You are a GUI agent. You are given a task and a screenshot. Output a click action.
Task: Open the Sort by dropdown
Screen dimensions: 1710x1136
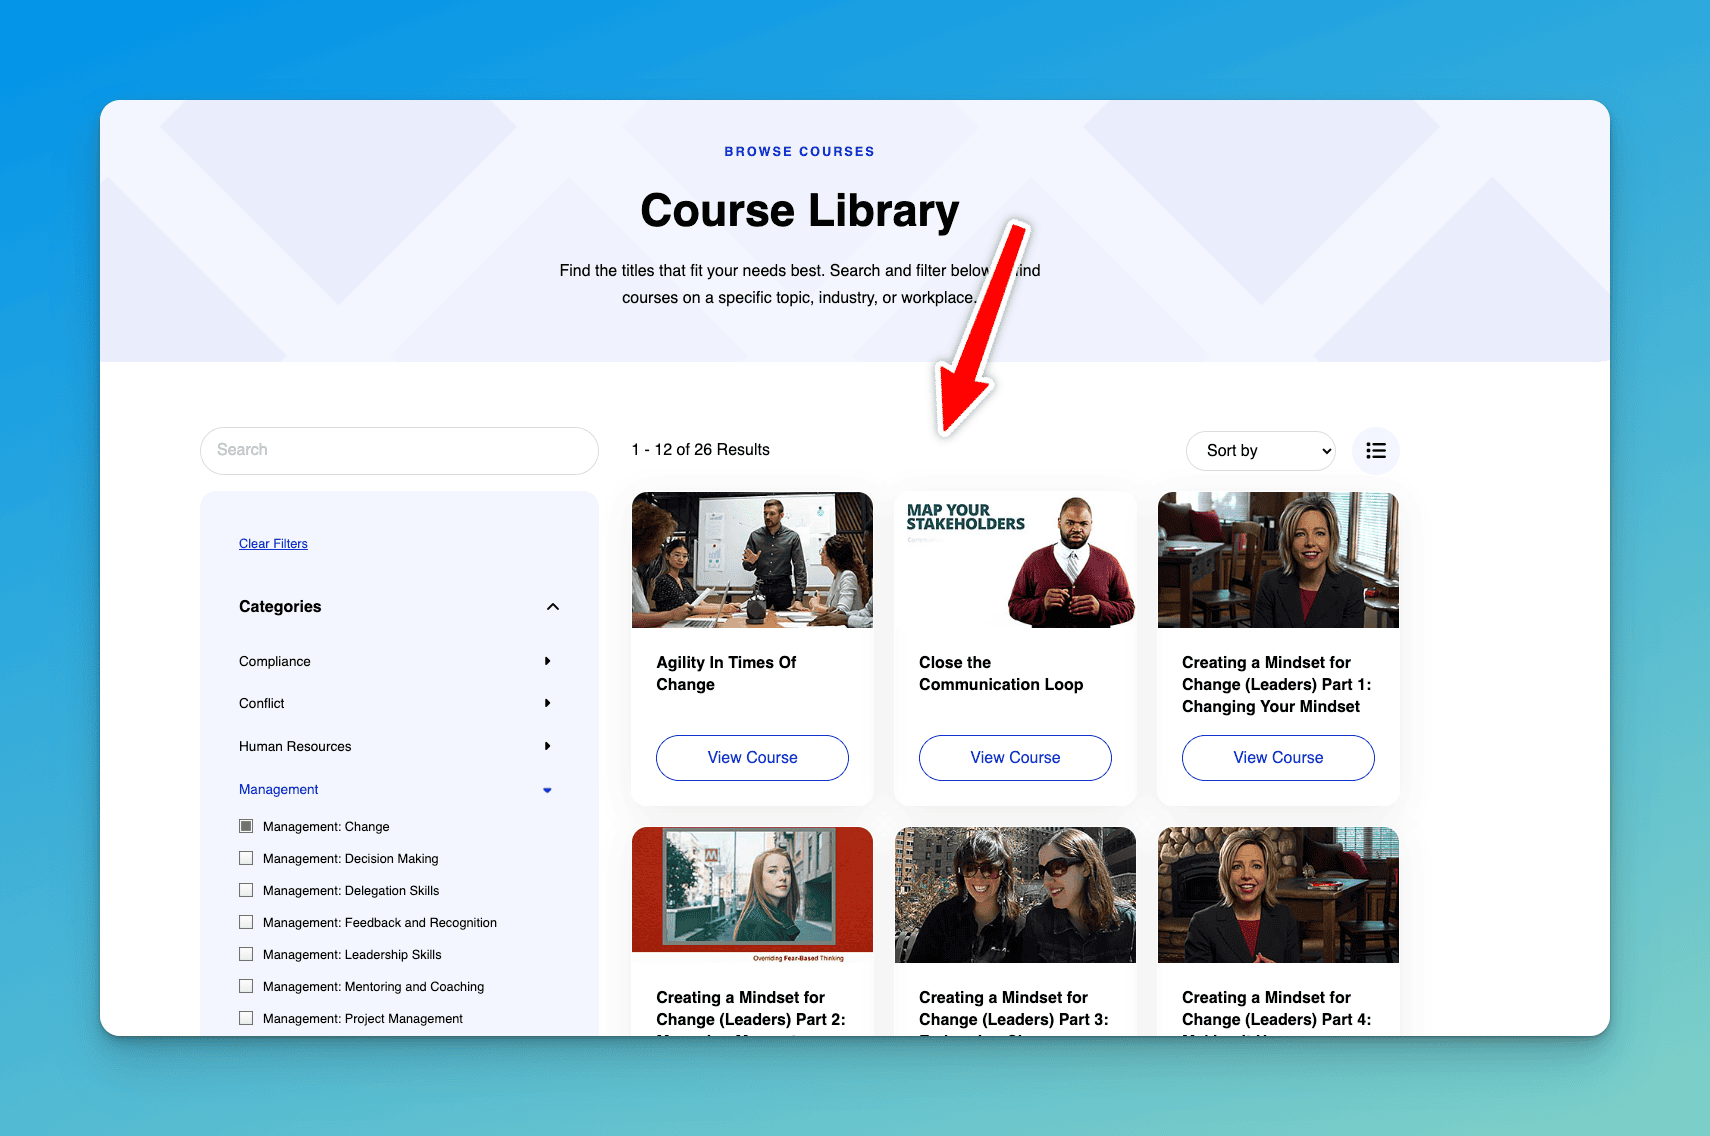(1260, 451)
